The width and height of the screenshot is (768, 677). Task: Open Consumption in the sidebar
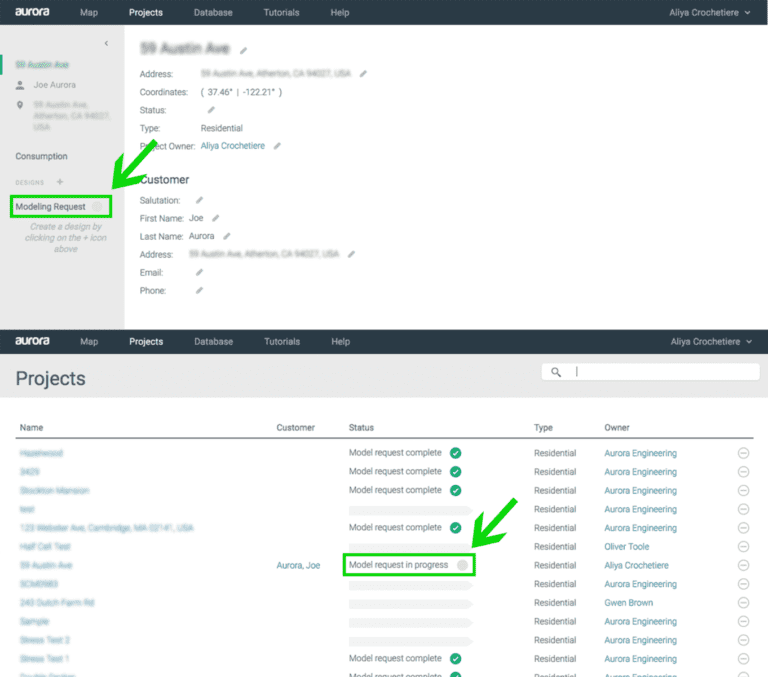click(41, 156)
